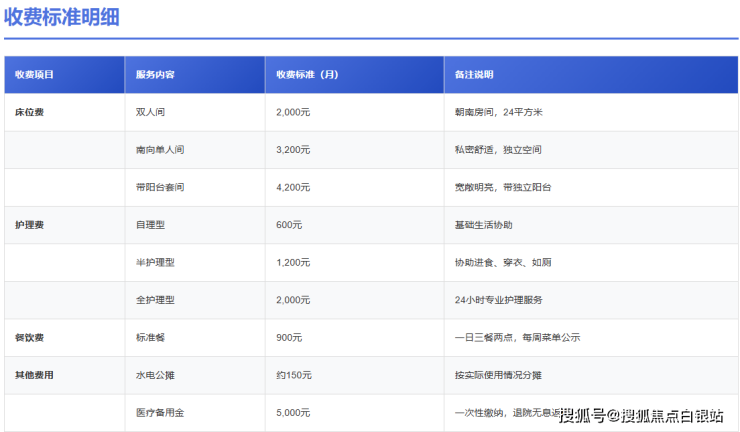740x432 pixels.
Task: Select the 餐饮费 category cell
Action: pyautogui.click(x=29, y=337)
